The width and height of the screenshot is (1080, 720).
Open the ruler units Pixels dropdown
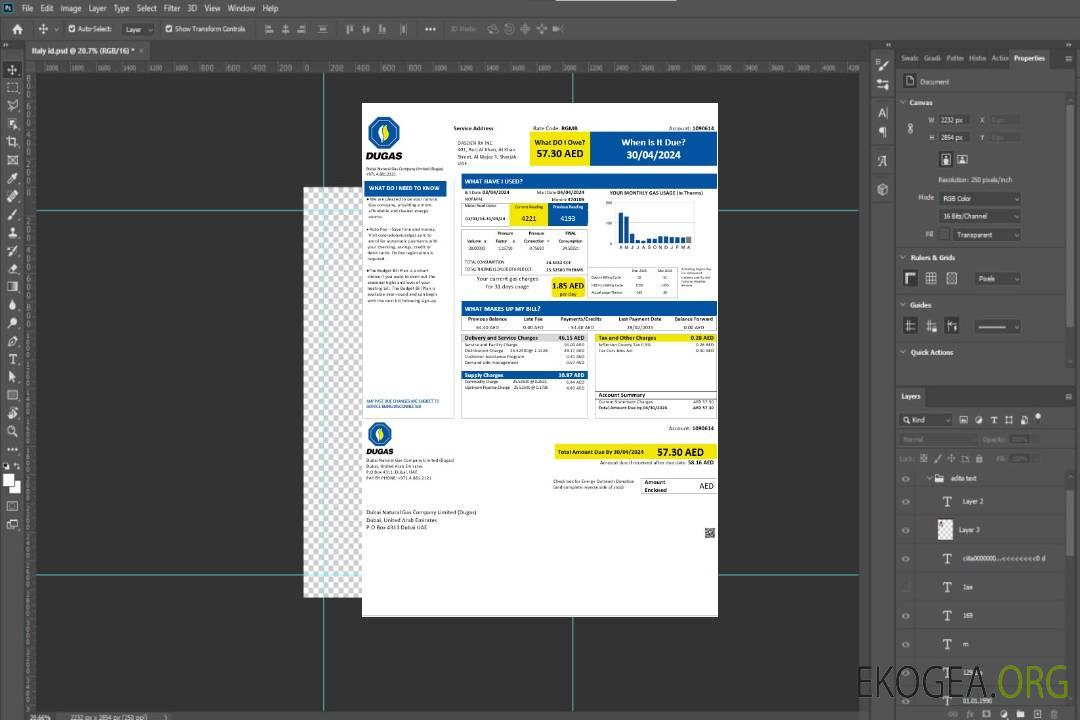[998, 278]
